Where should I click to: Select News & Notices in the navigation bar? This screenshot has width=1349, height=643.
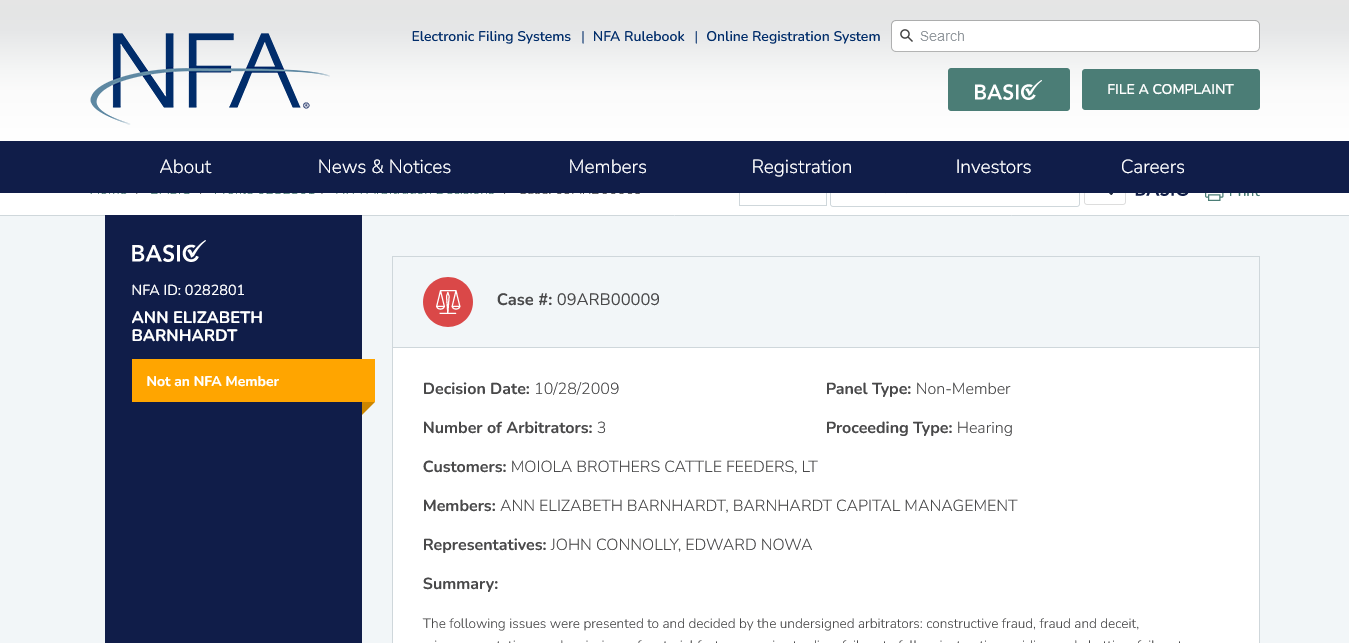[x=384, y=167]
